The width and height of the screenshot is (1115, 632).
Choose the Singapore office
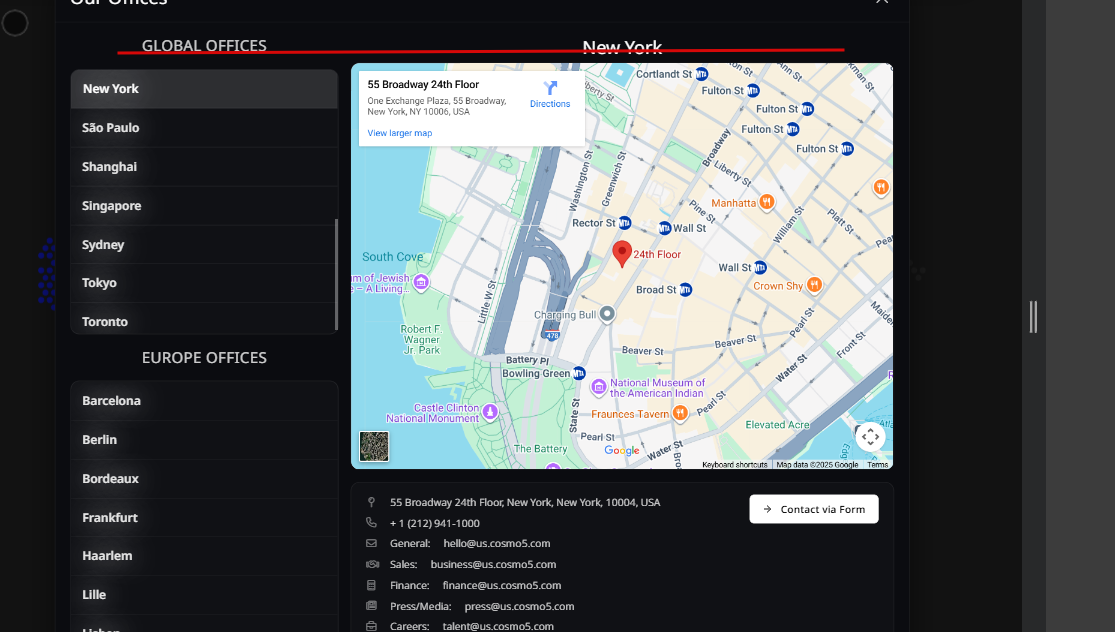coord(203,206)
